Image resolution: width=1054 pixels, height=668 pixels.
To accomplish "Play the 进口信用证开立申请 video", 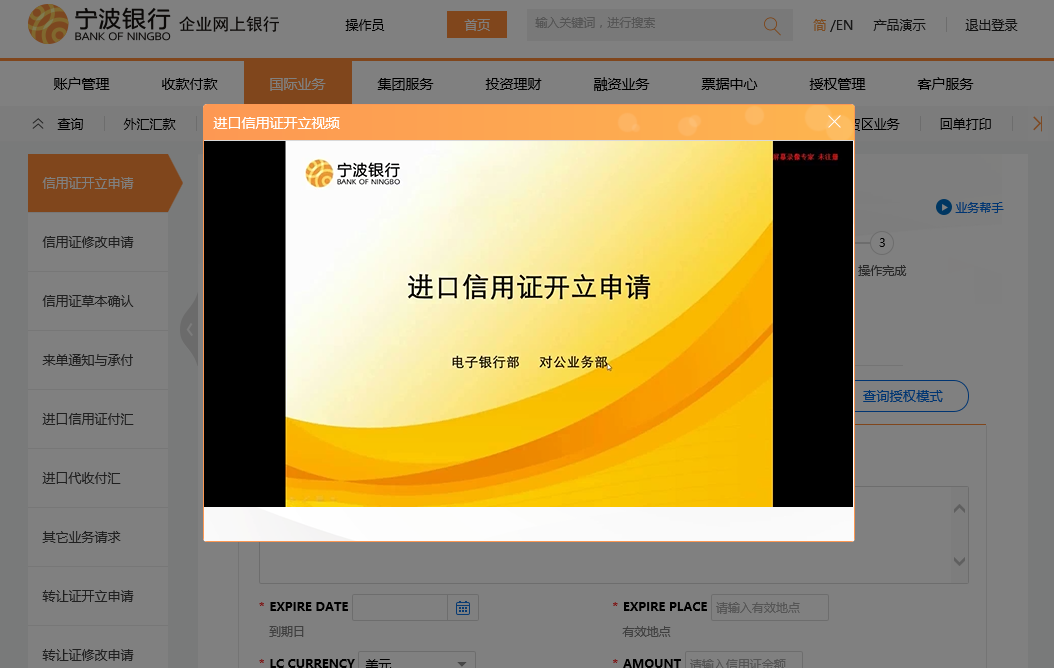I will (x=528, y=323).
